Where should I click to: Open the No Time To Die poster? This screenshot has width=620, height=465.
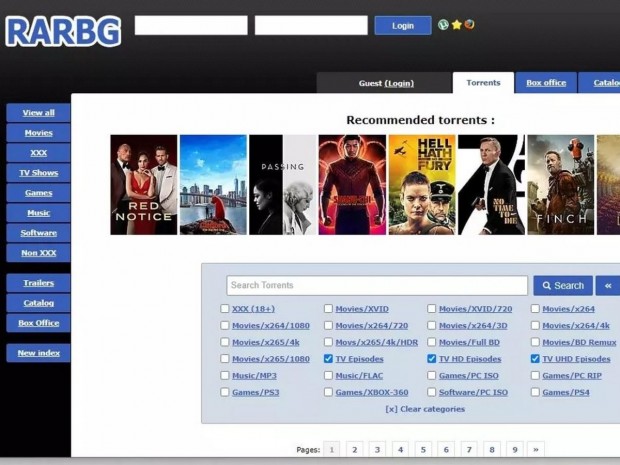coord(491,185)
